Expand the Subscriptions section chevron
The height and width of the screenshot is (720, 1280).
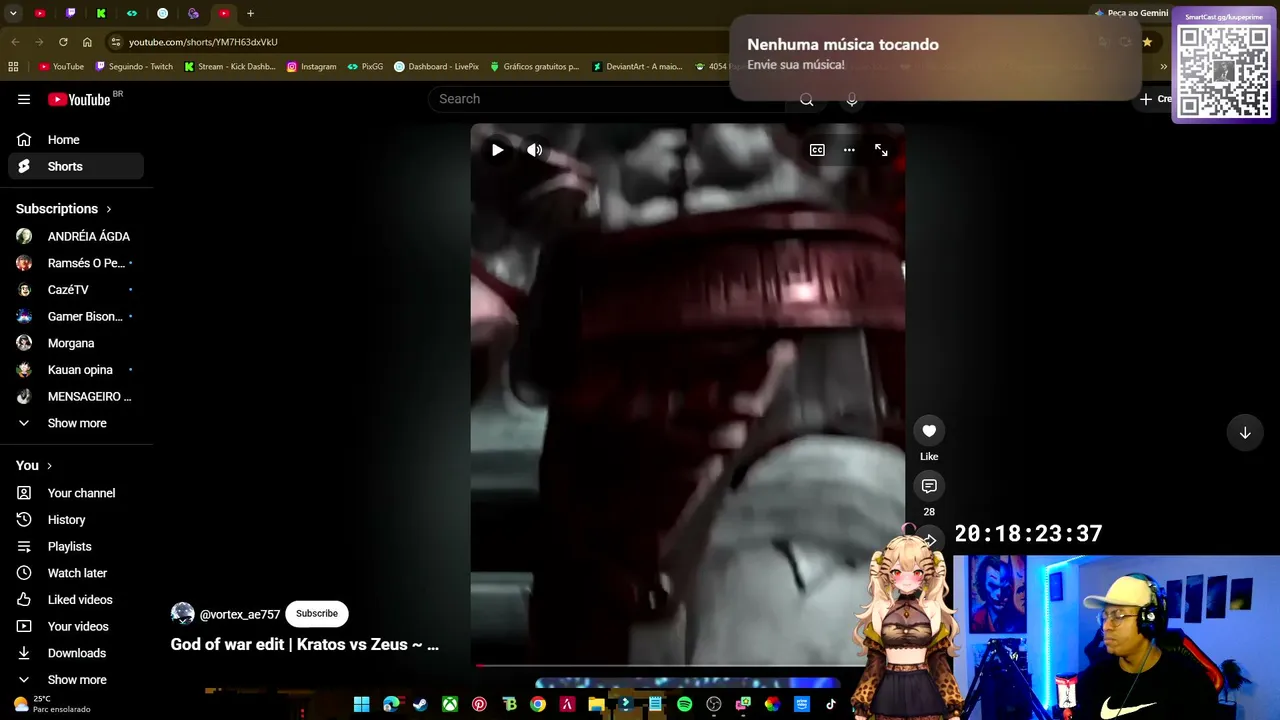[108, 209]
